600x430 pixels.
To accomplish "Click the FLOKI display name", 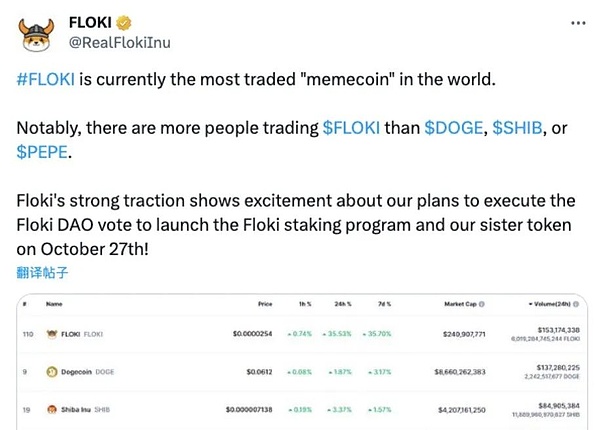I will coord(90,22).
